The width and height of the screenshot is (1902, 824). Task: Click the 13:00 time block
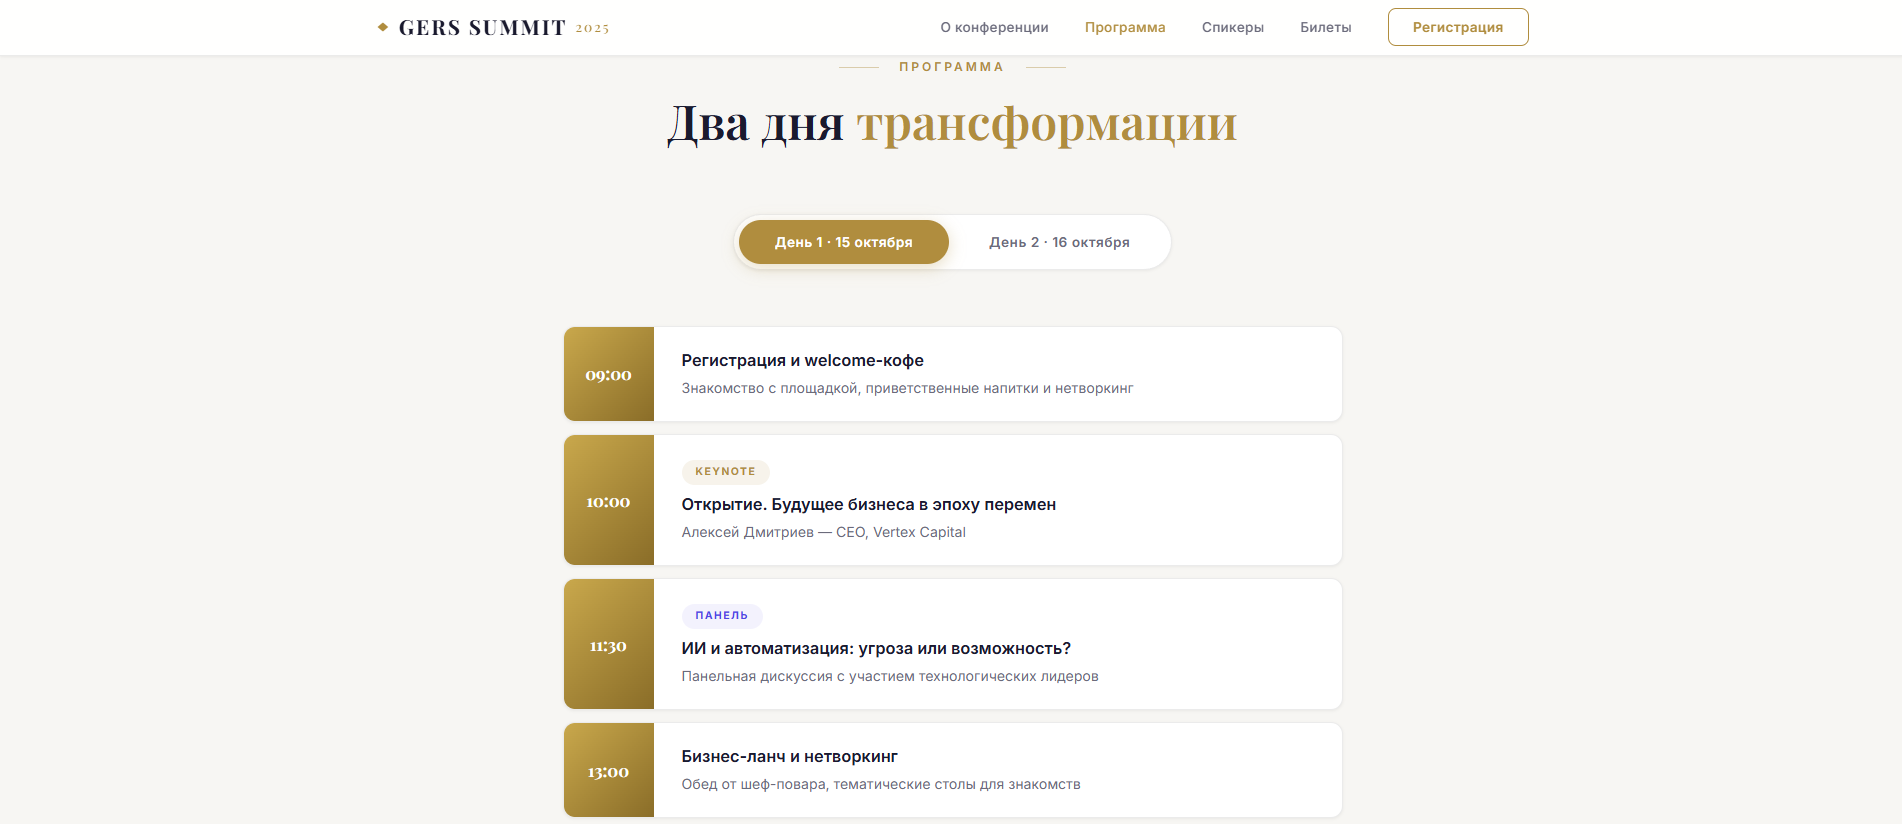click(608, 771)
